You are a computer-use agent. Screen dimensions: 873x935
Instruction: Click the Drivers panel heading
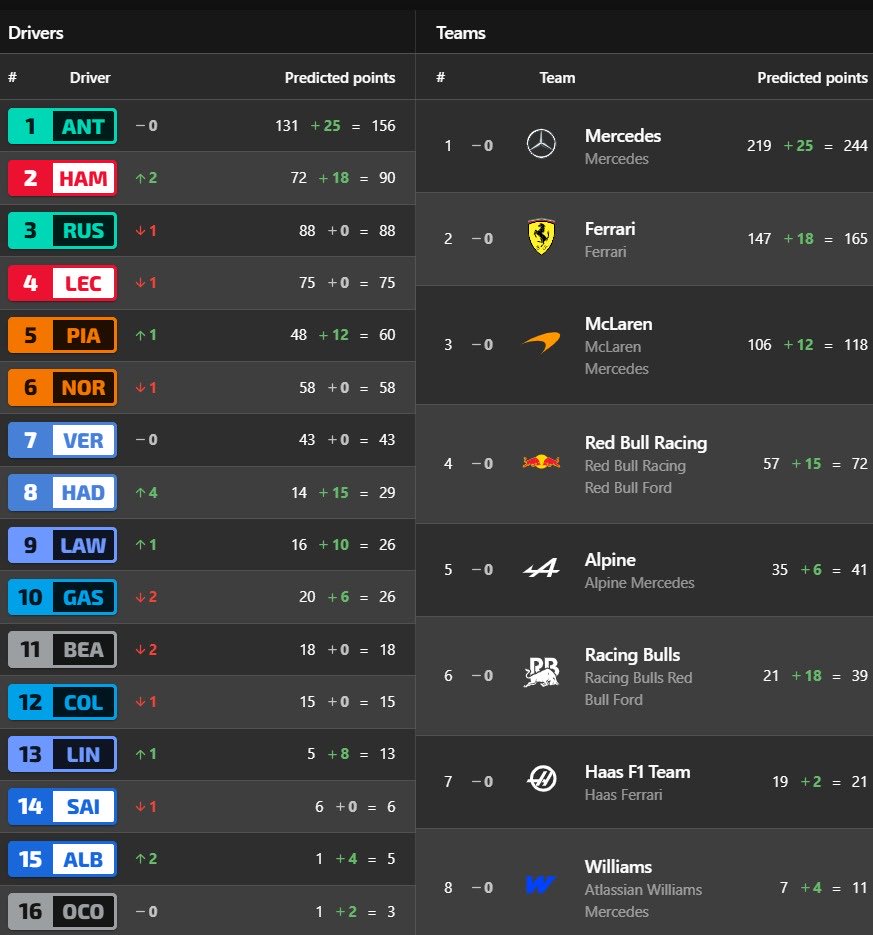(36, 33)
